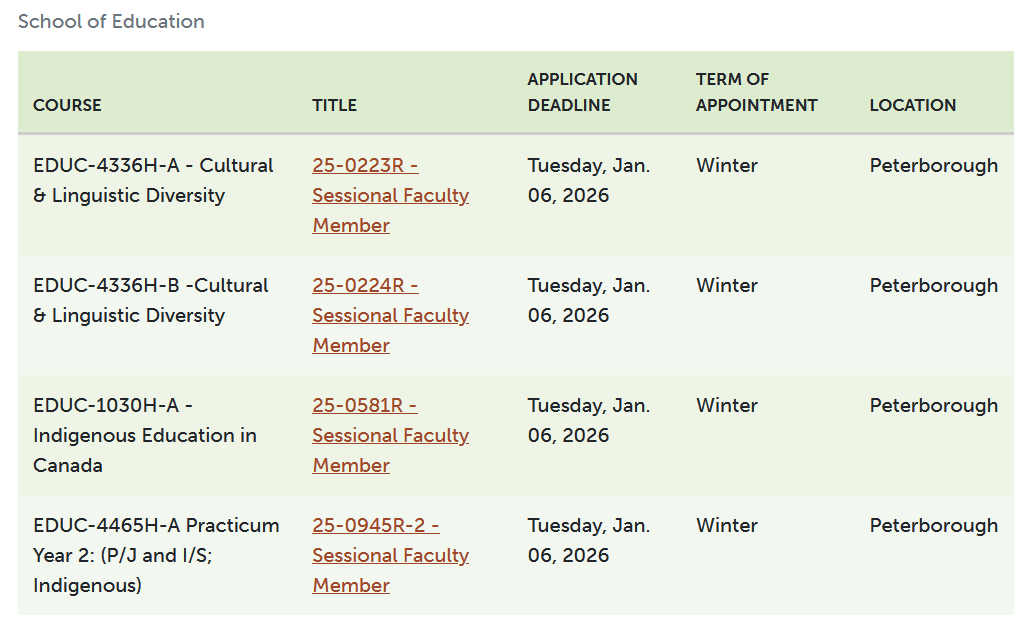Screen dimensions: 1026x634
Task: Open the 25-0945R-2 Sessional Faculty Member posting
Action: tap(390, 555)
